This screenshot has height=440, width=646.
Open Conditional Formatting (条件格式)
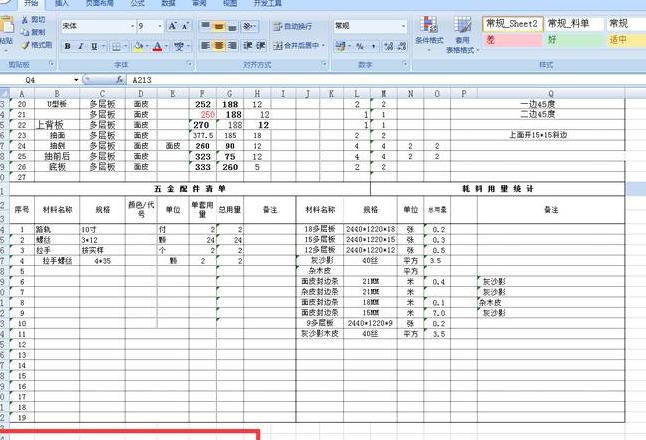[x=429, y=33]
